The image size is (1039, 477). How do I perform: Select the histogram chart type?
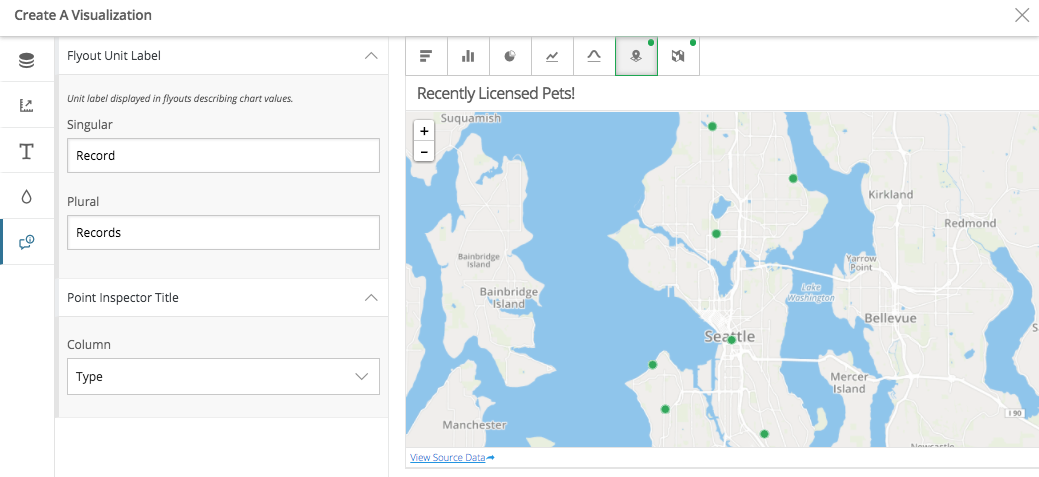(x=594, y=56)
